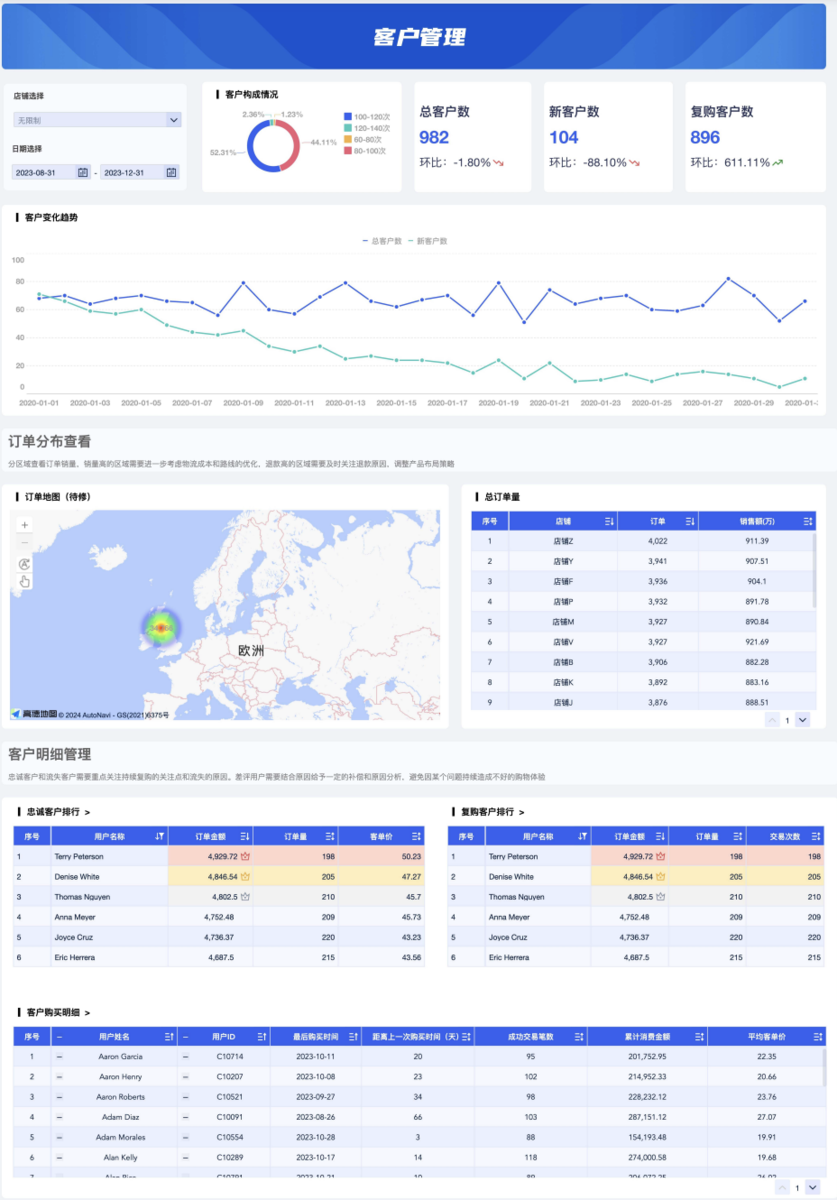Click the heatmap hotspot on the map
The height and width of the screenshot is (1200, 837).
pos(160,628)
